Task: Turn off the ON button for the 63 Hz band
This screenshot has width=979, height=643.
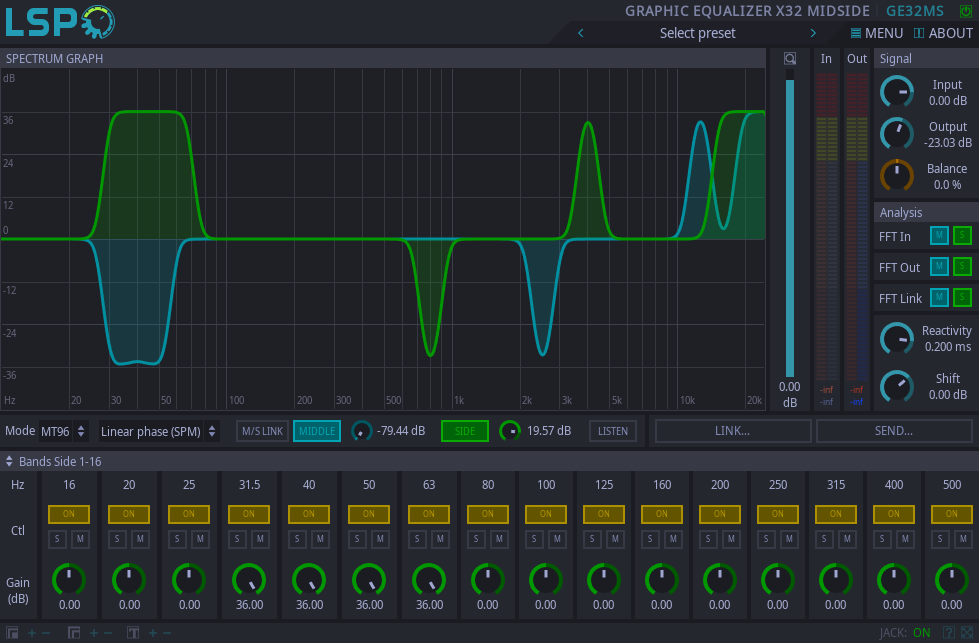Action: pos(429,514)
